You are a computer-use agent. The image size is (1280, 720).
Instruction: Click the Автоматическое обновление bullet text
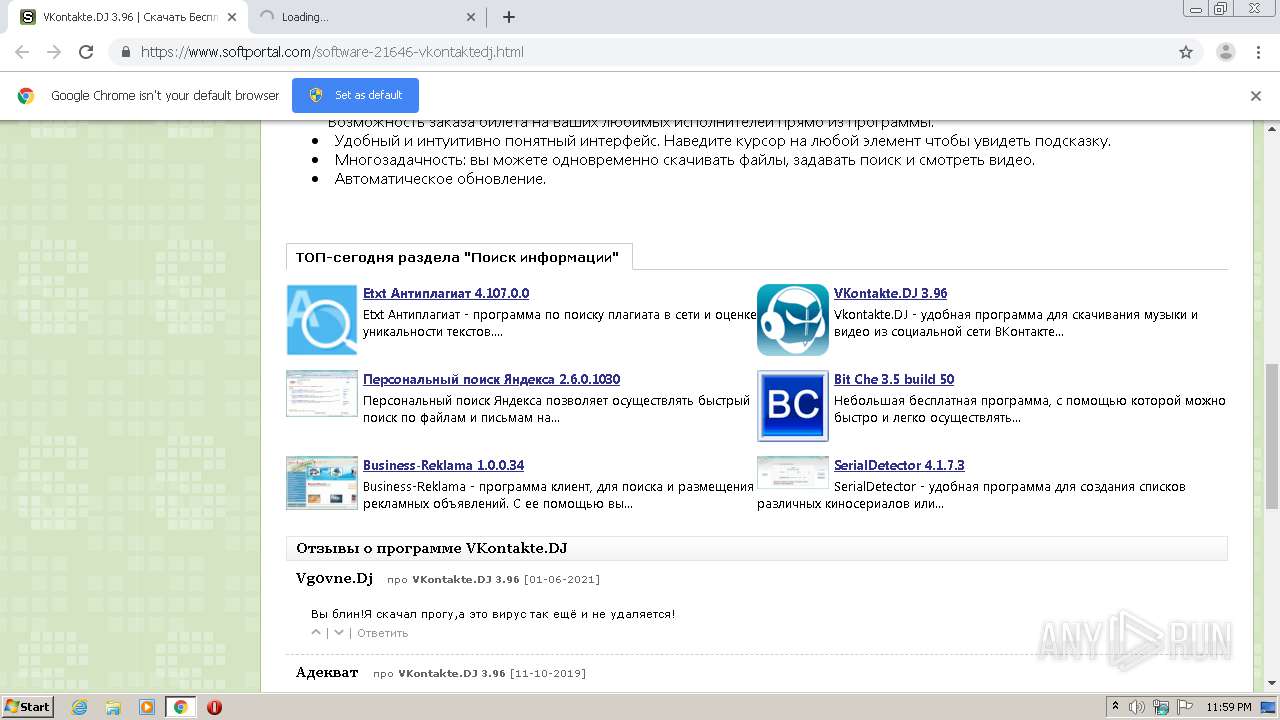pos(440,179)
